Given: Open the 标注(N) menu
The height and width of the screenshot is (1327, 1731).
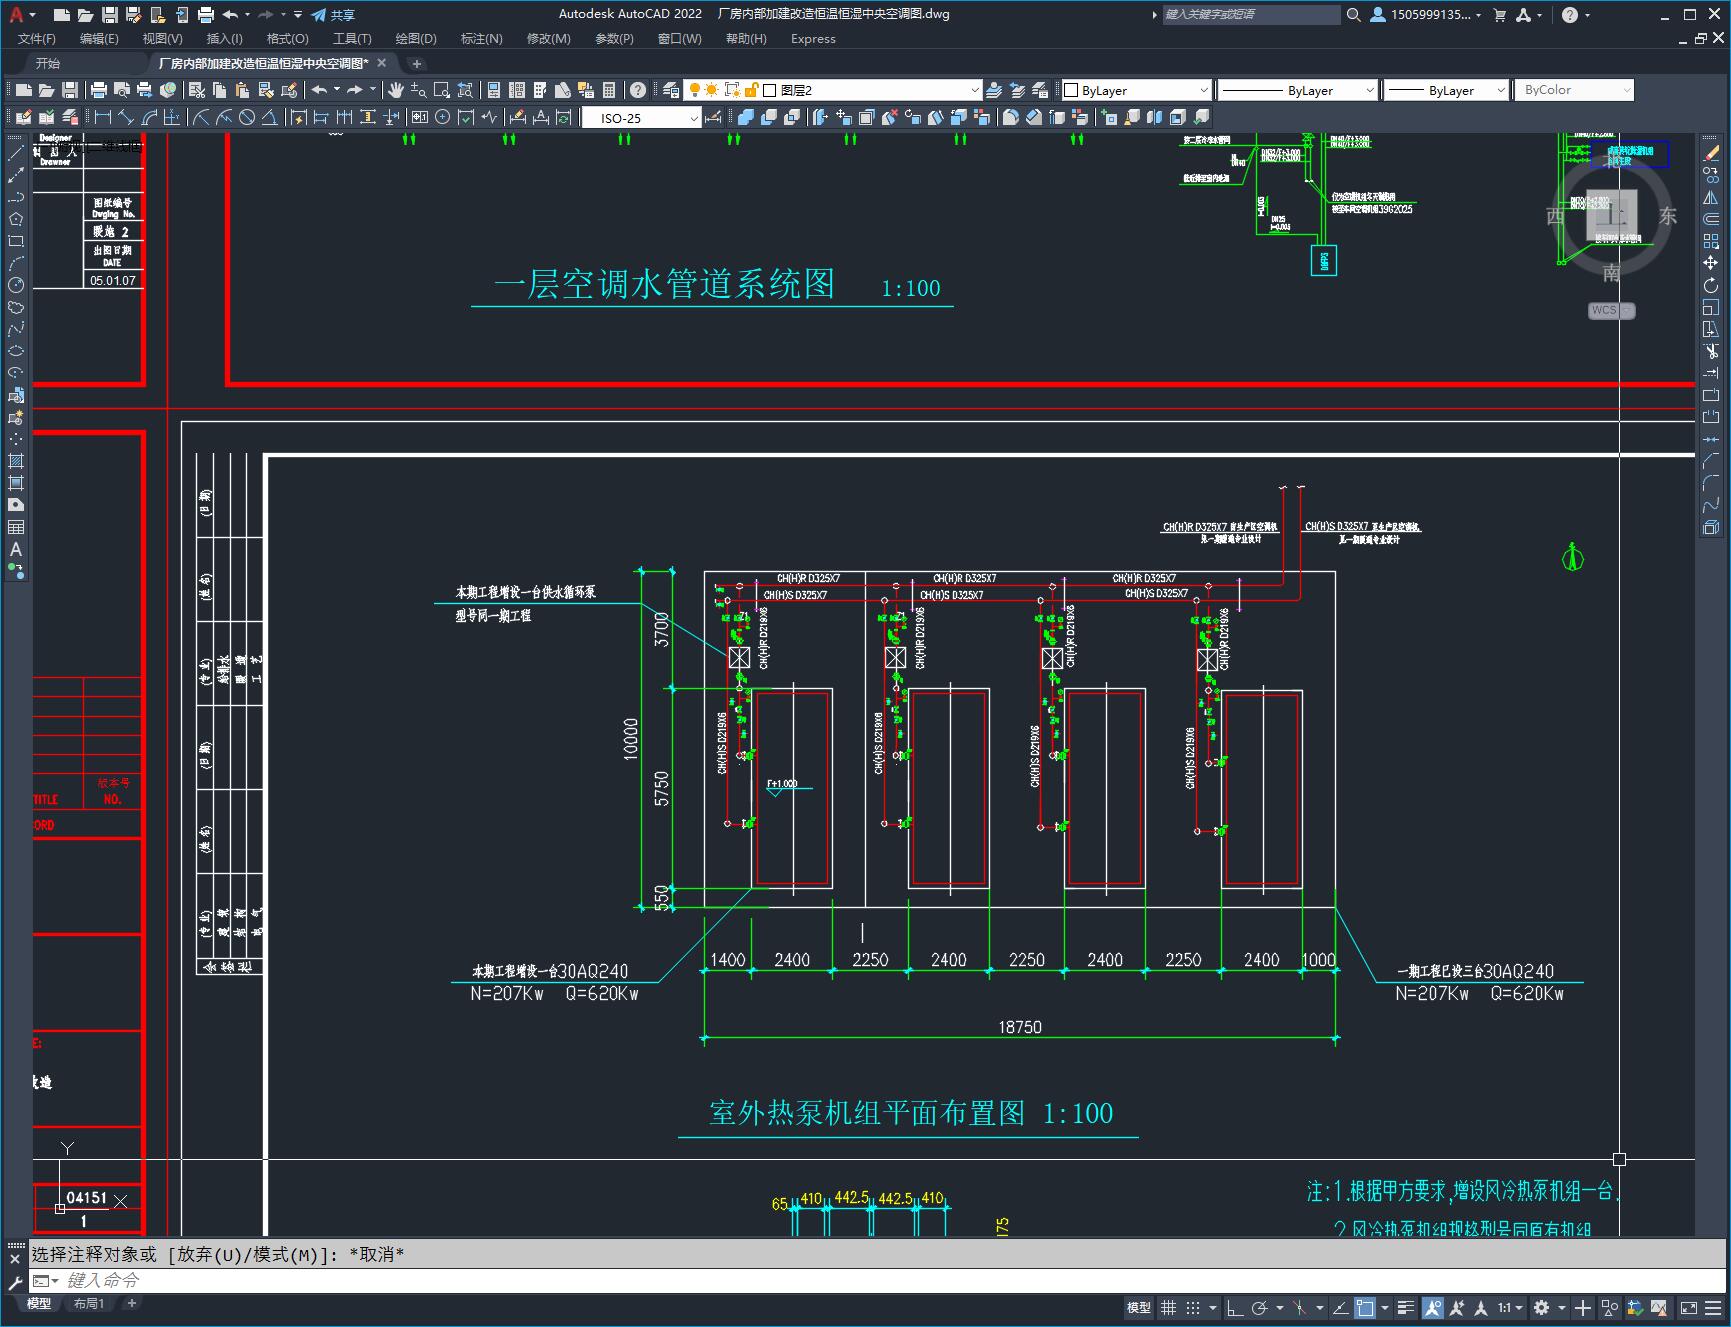Looking at the screenshot, I should pyautogui.click(x=481, y=39).
